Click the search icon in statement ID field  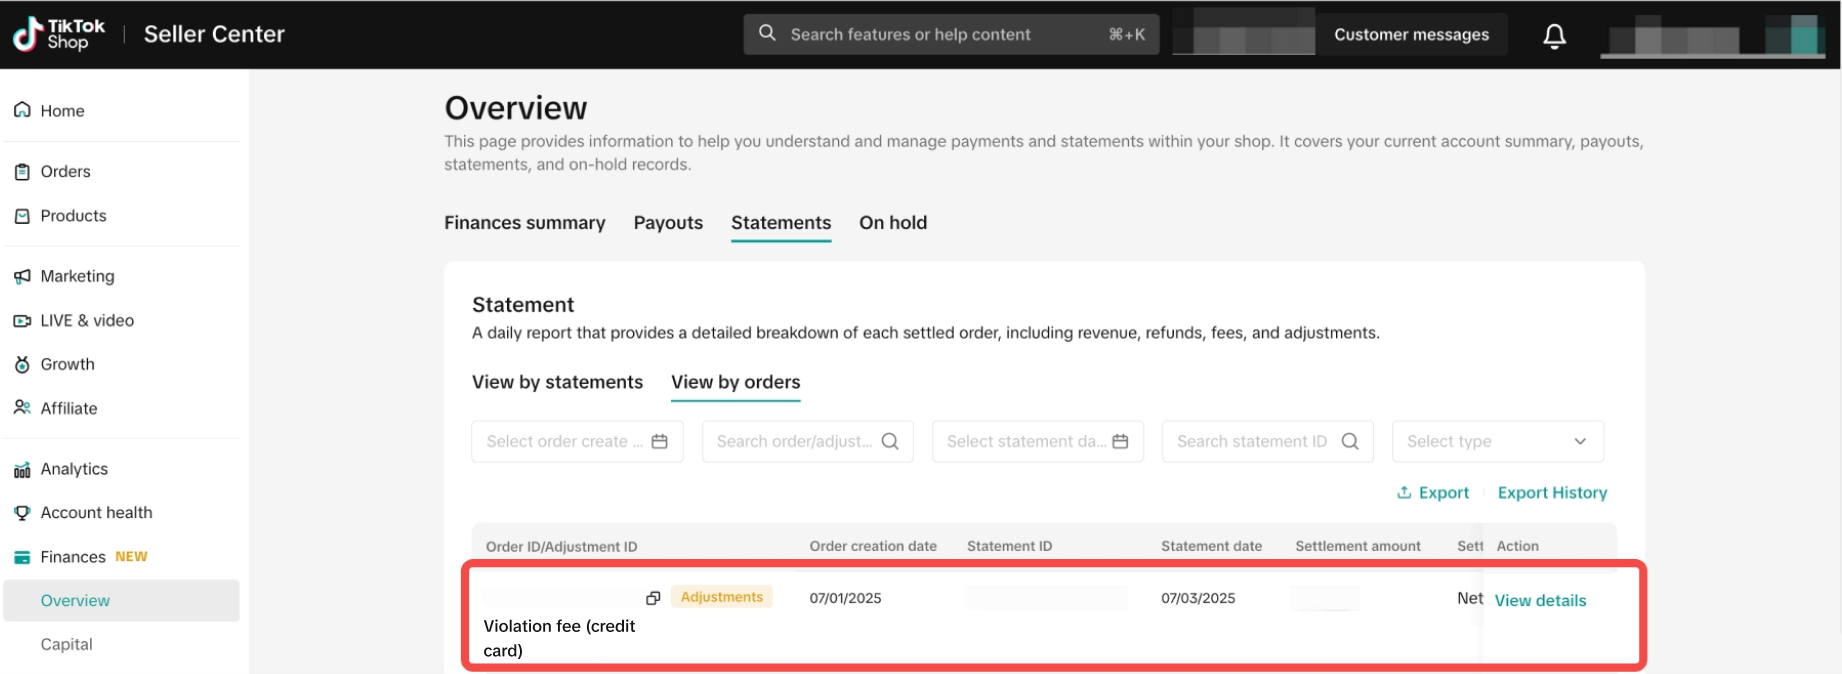point(1349,441)
